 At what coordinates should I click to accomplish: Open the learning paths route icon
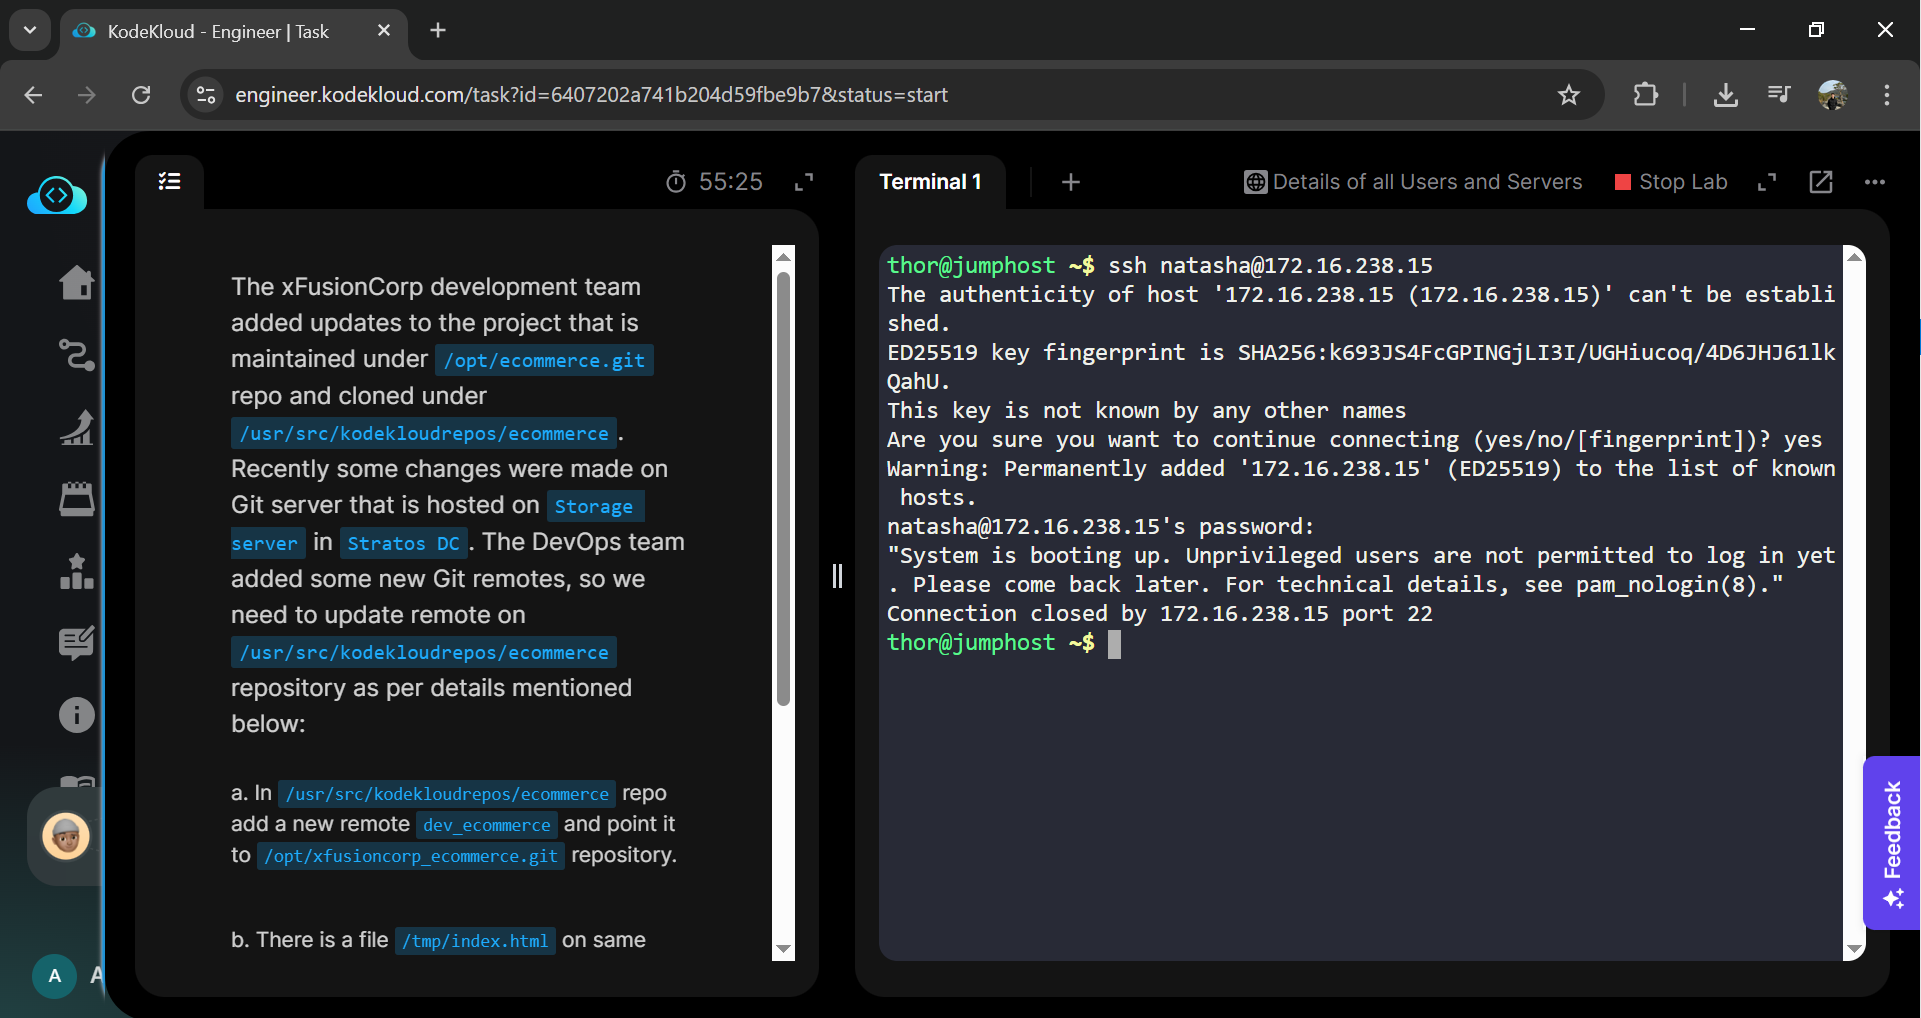(77, 355)
